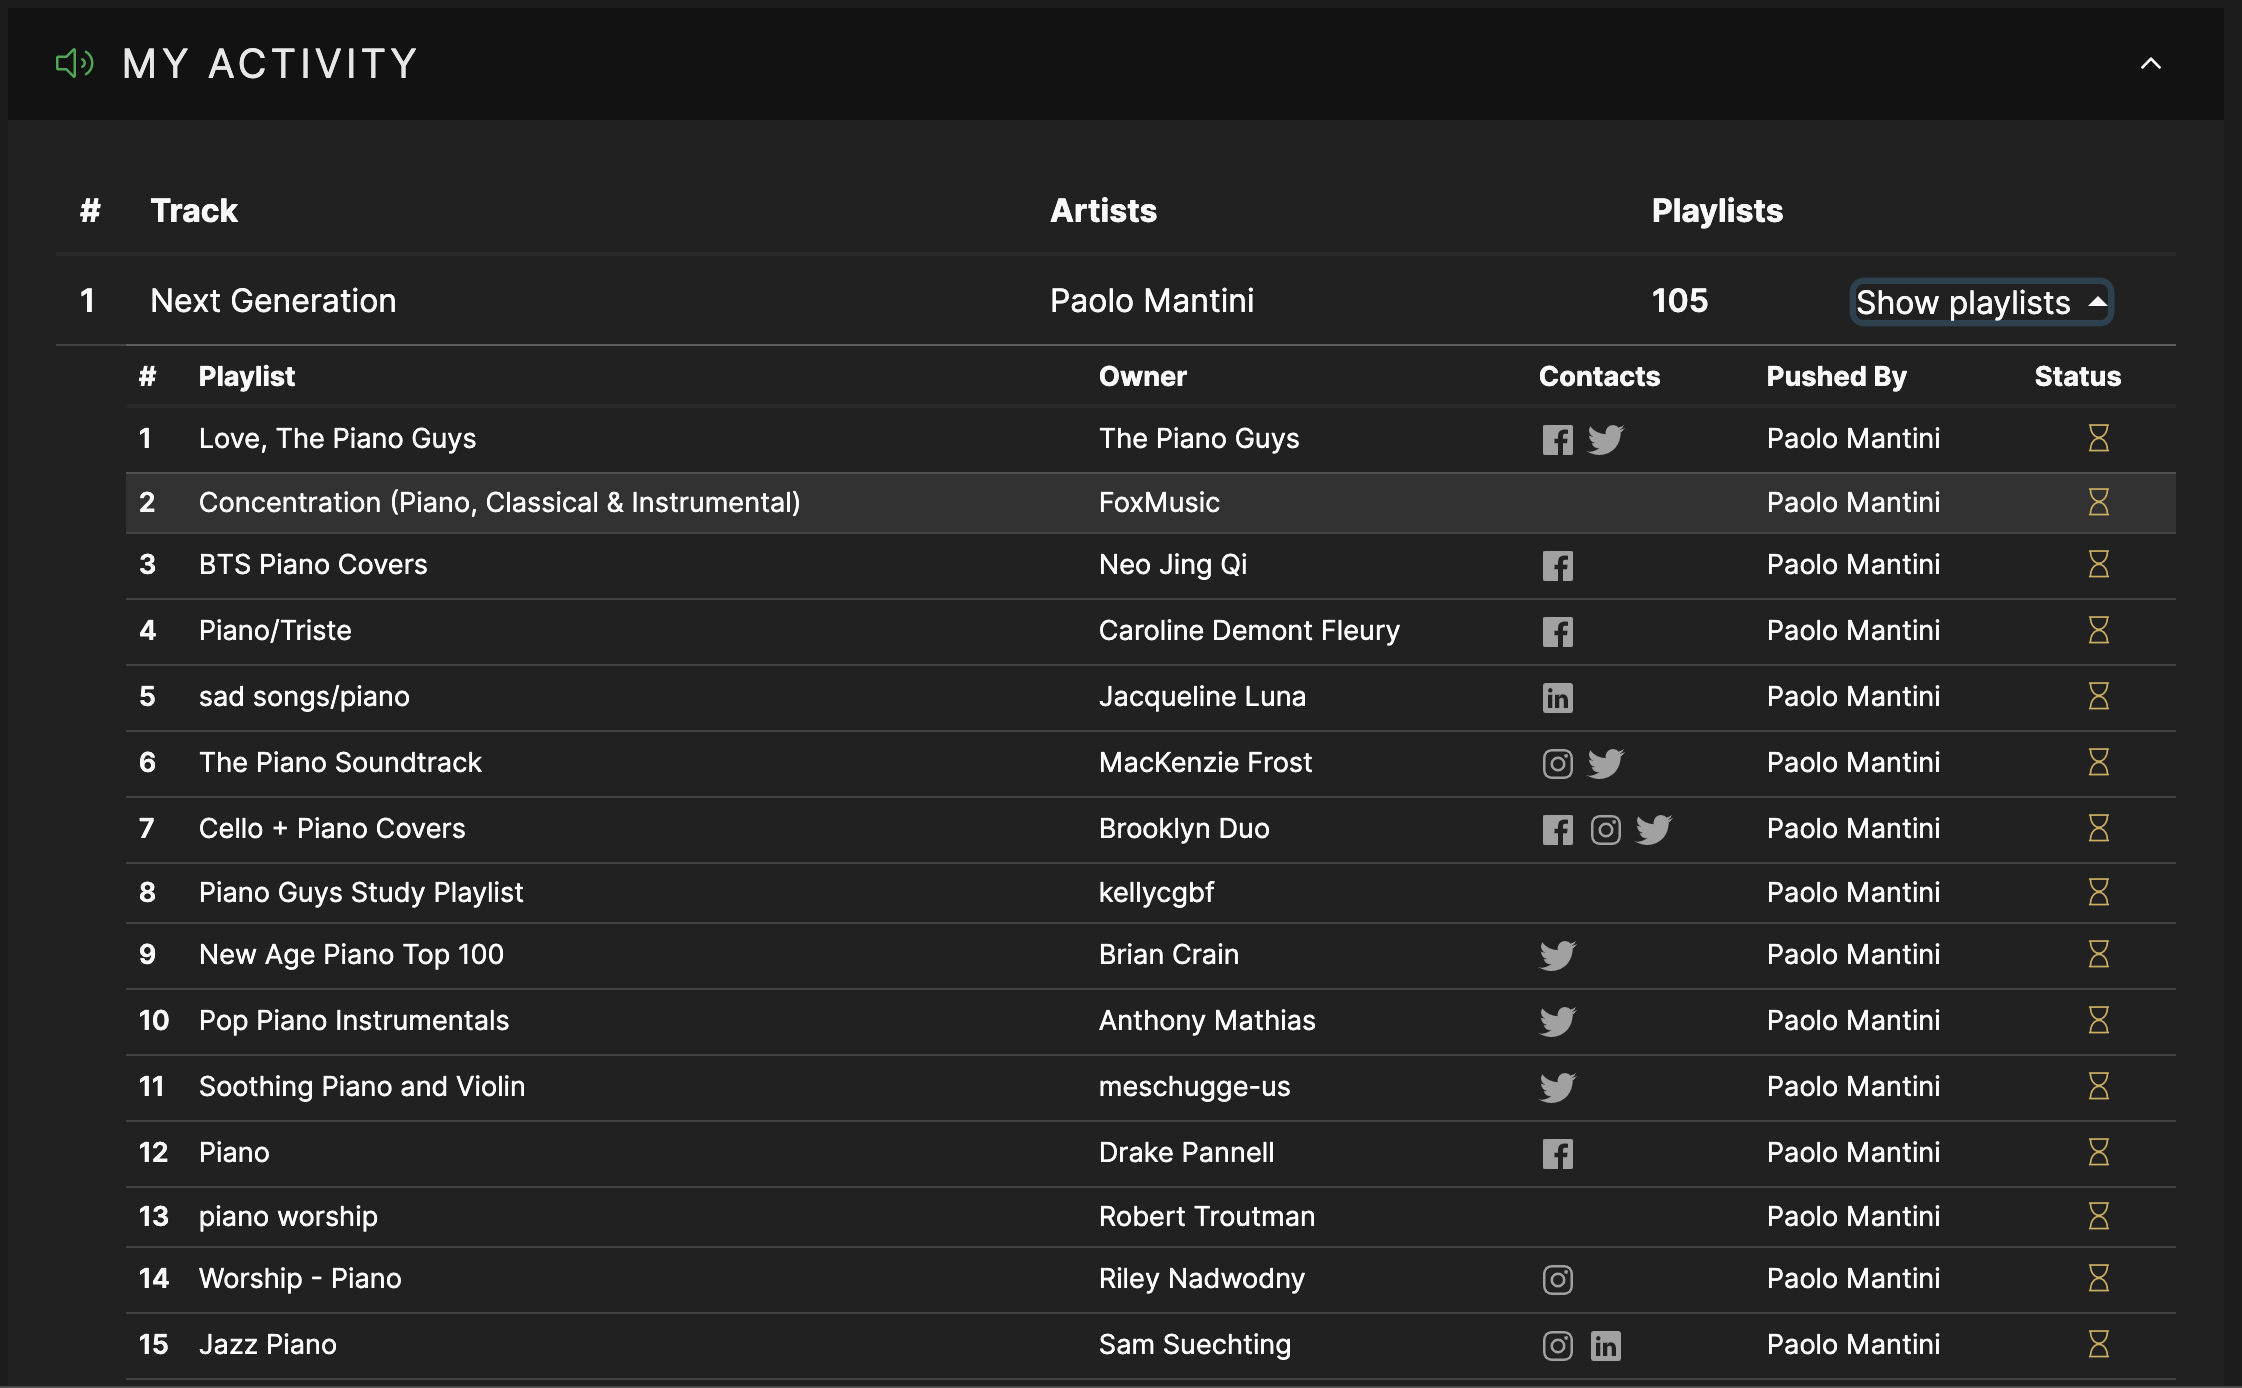
Task: Select the Next Generation track name
Action: tap(273, 301)
